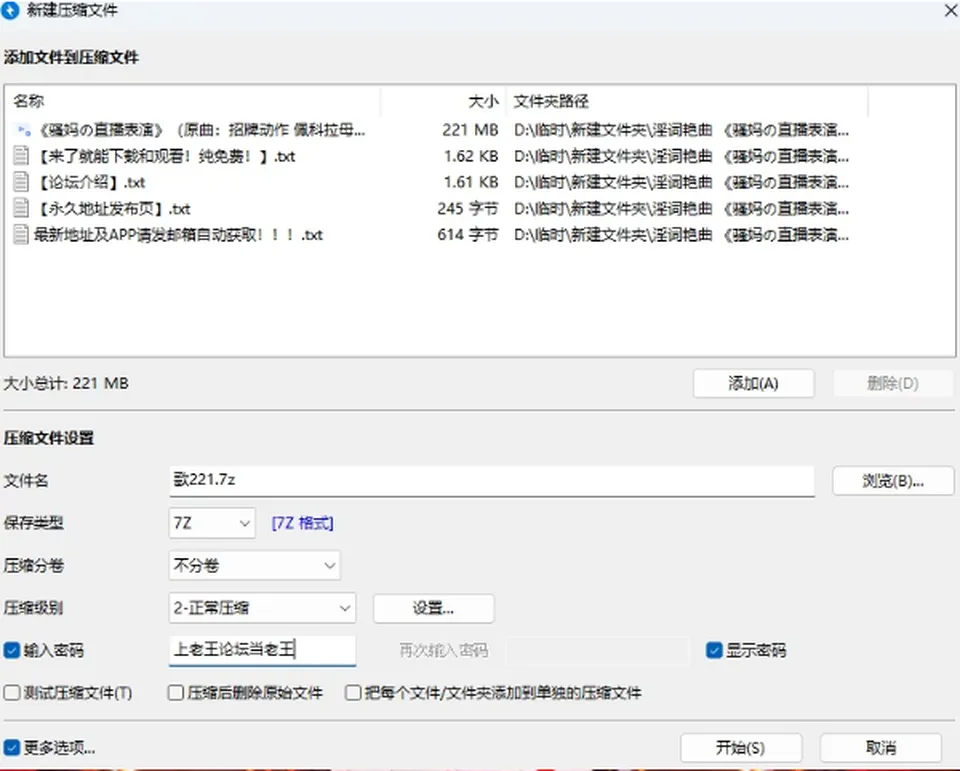
Task: Click the file icon beside 【永久地址发布页】.txt
Action: coord(21,208)
